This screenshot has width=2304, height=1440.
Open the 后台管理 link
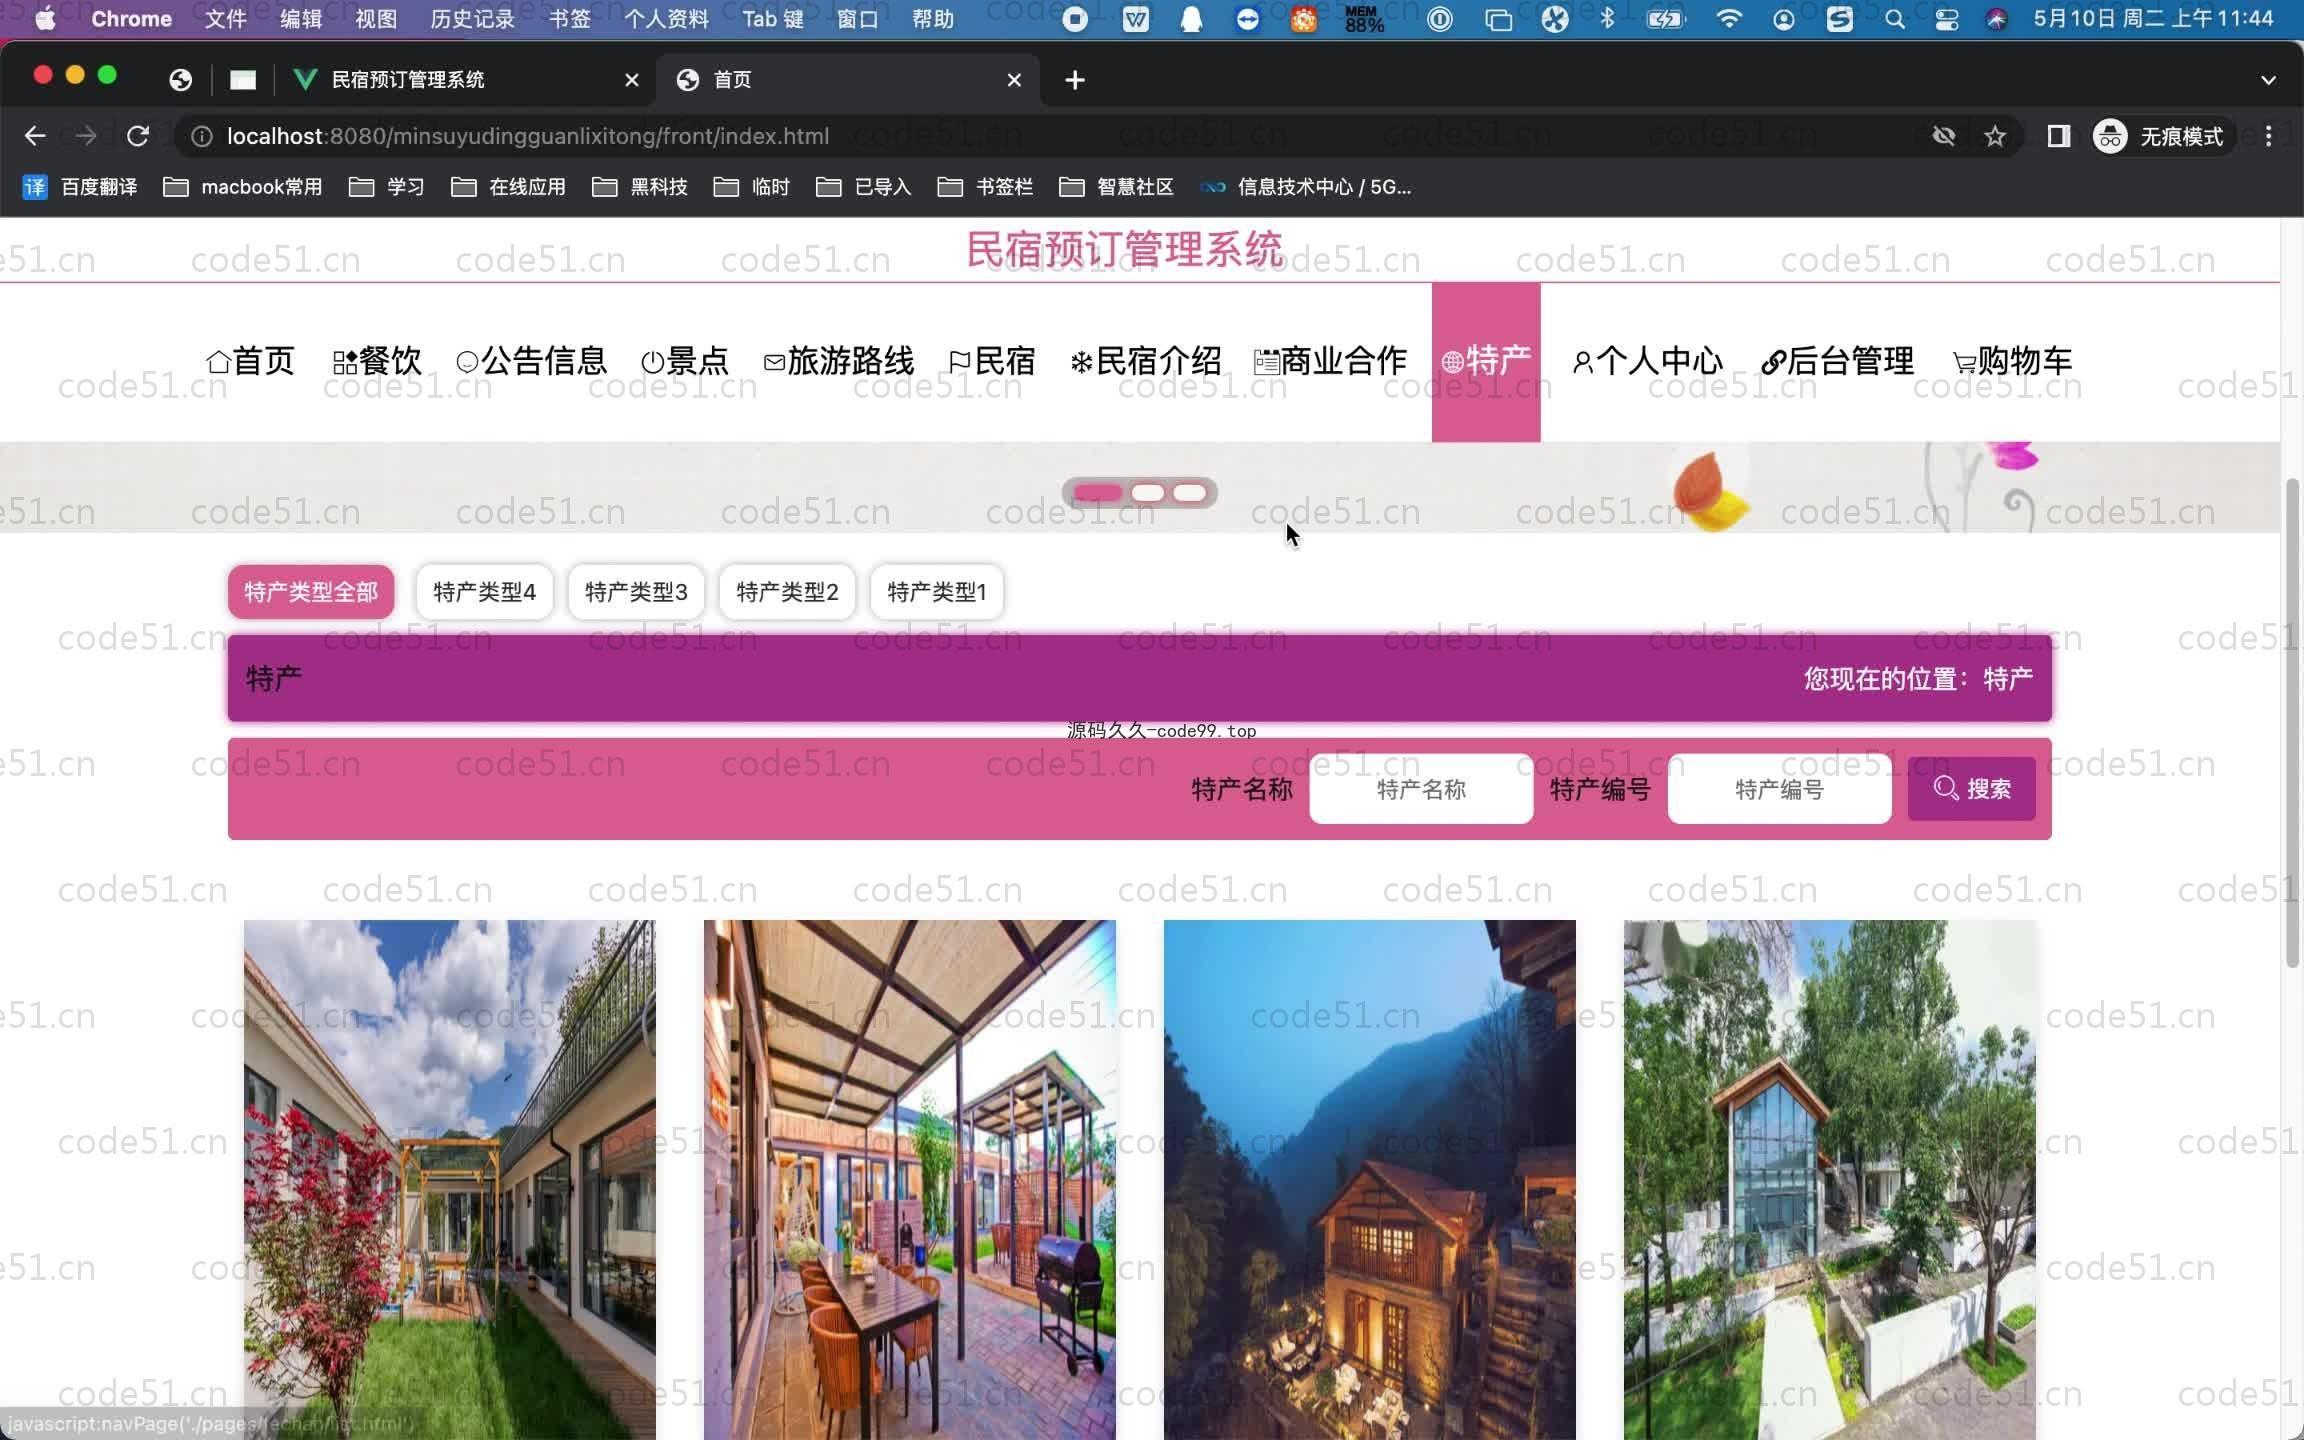click(1838, 361)
